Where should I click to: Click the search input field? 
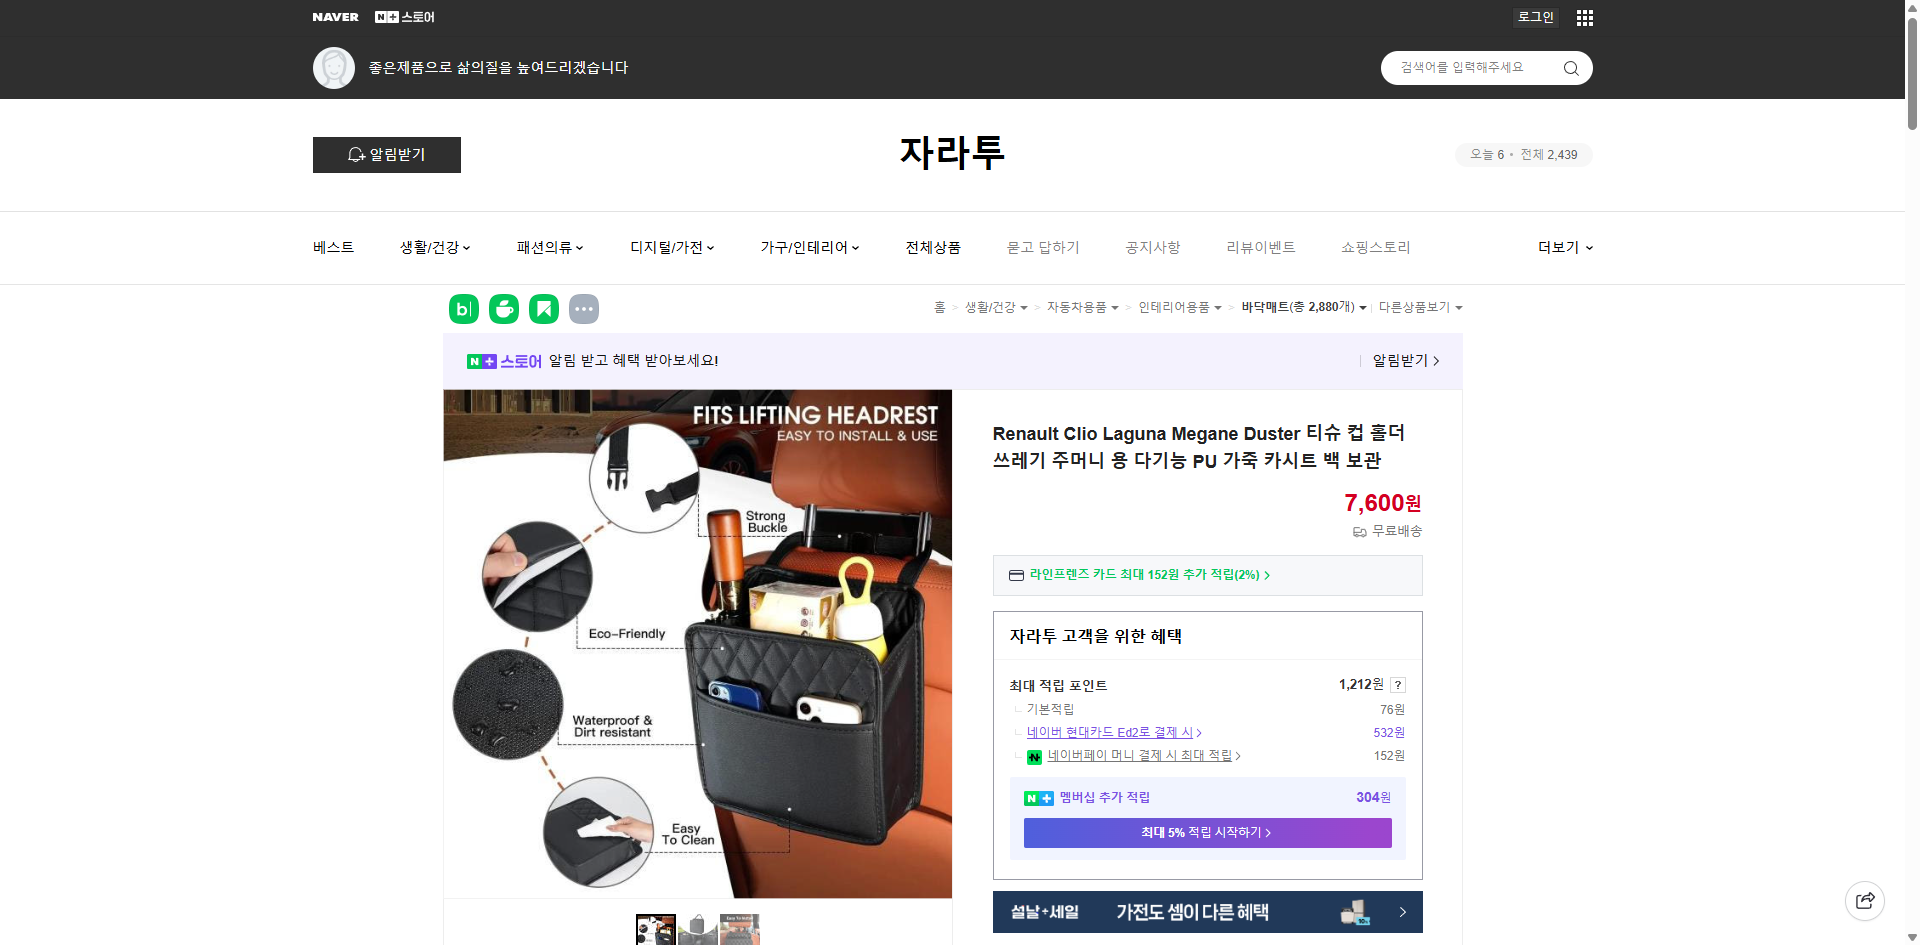click(x=1470, y=67)
